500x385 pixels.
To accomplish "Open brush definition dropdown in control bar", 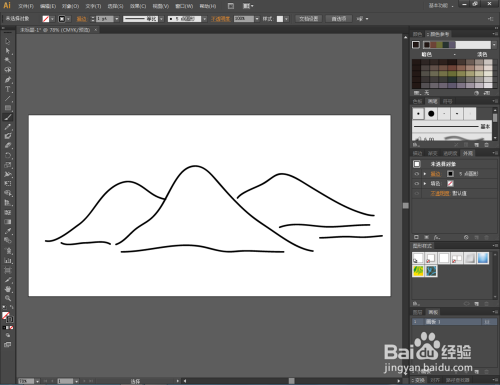I will click(x=204, y=19).
